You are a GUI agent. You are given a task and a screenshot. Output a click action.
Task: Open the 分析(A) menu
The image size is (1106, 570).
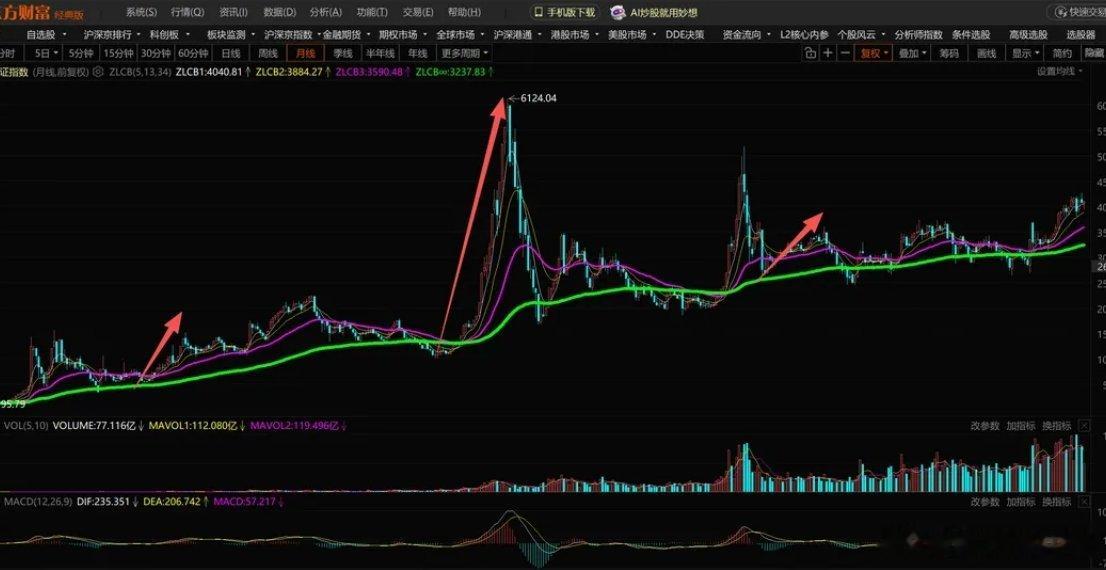(326, 12)
